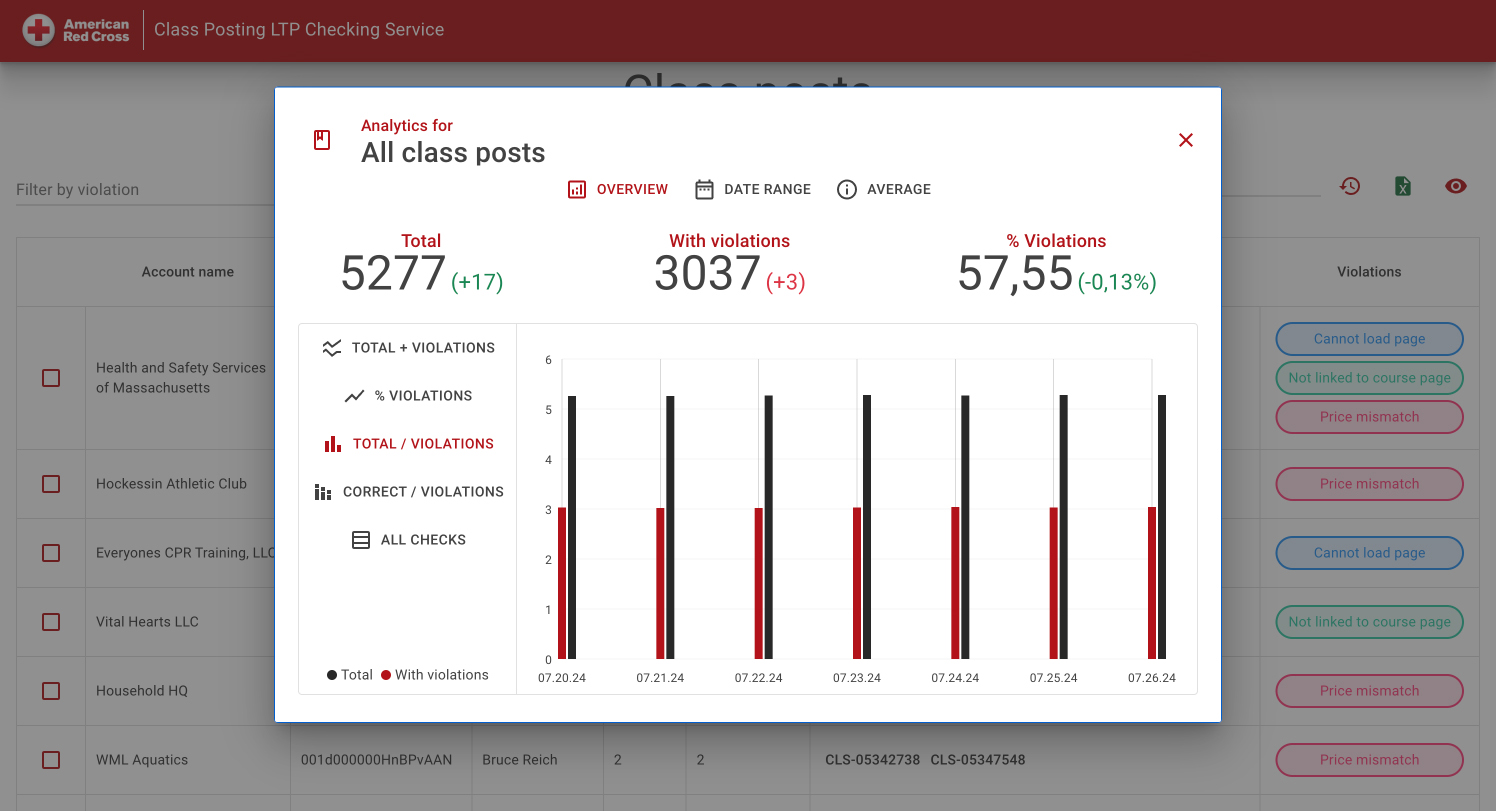
Task: Switch to the Overview tab
Action: point(618,189)
